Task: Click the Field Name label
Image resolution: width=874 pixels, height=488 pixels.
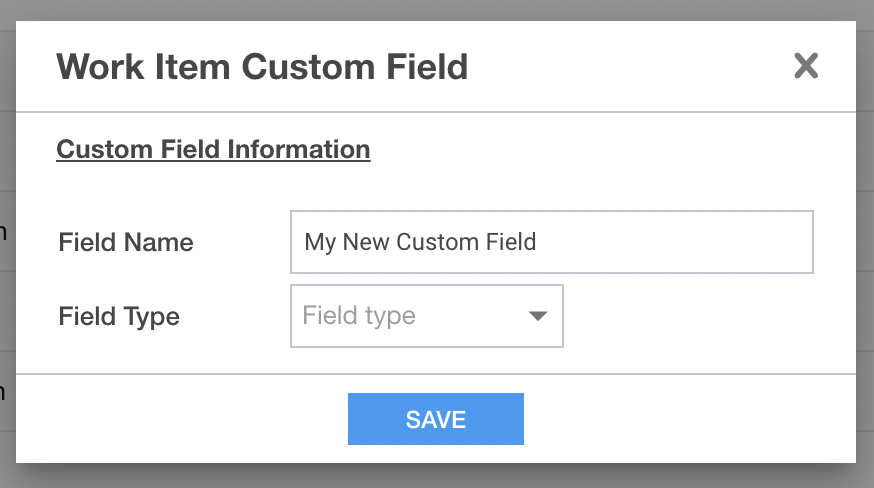Action: [126, 243]
